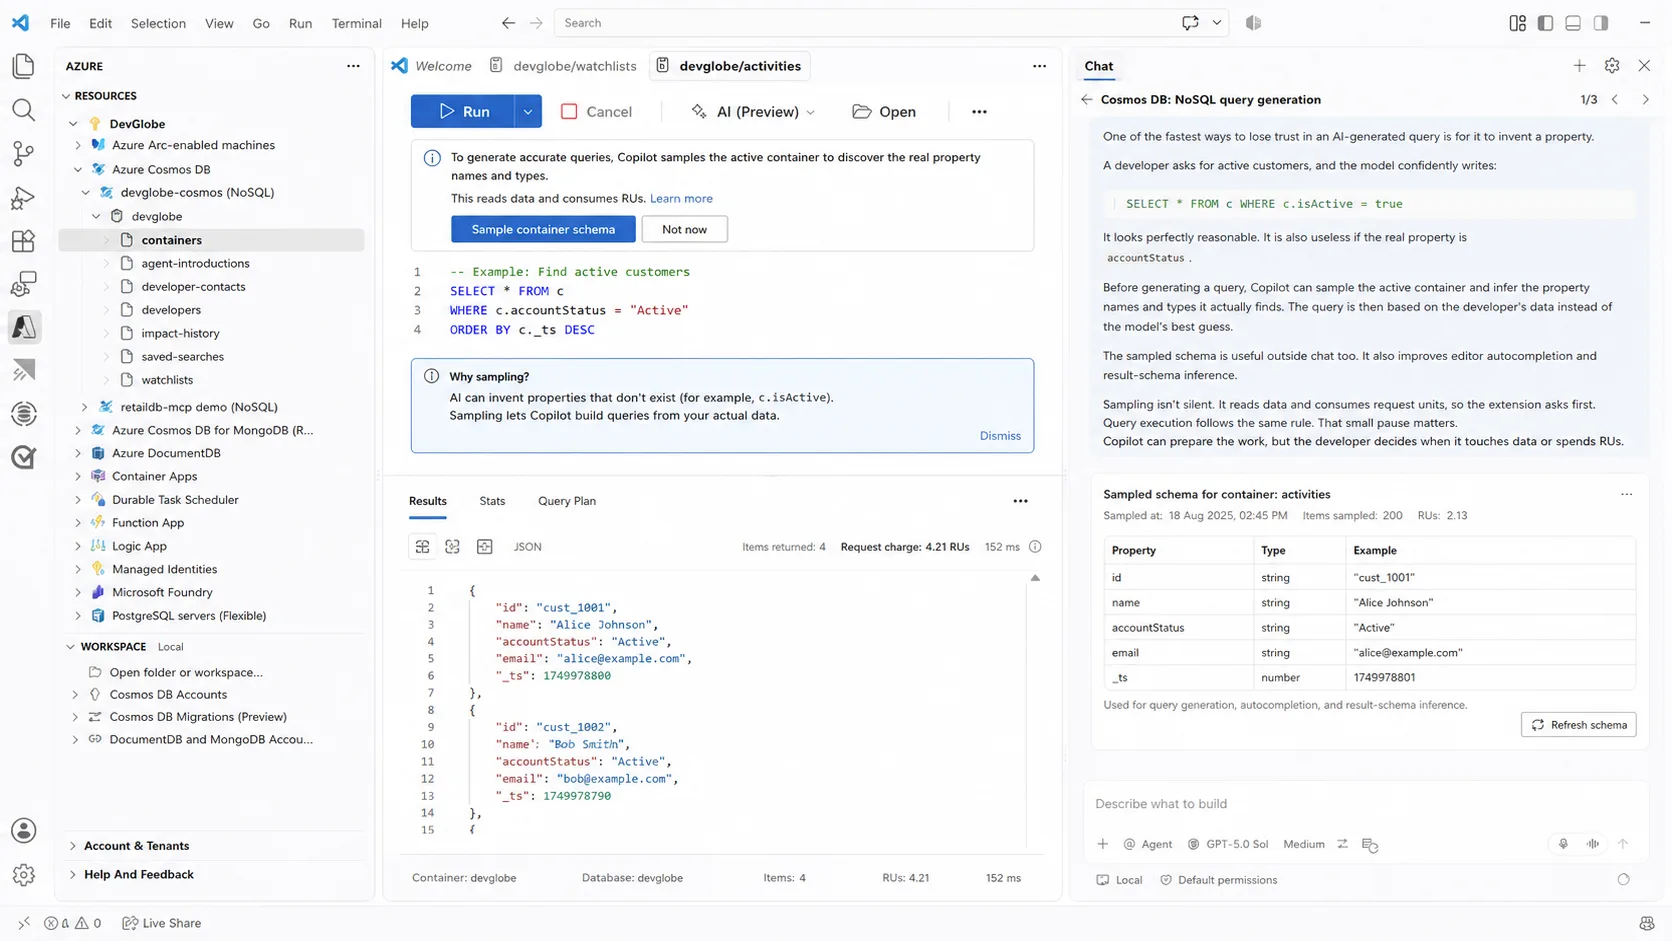
Task: Click Sample container schema button
Action: (x=543, y=229)
